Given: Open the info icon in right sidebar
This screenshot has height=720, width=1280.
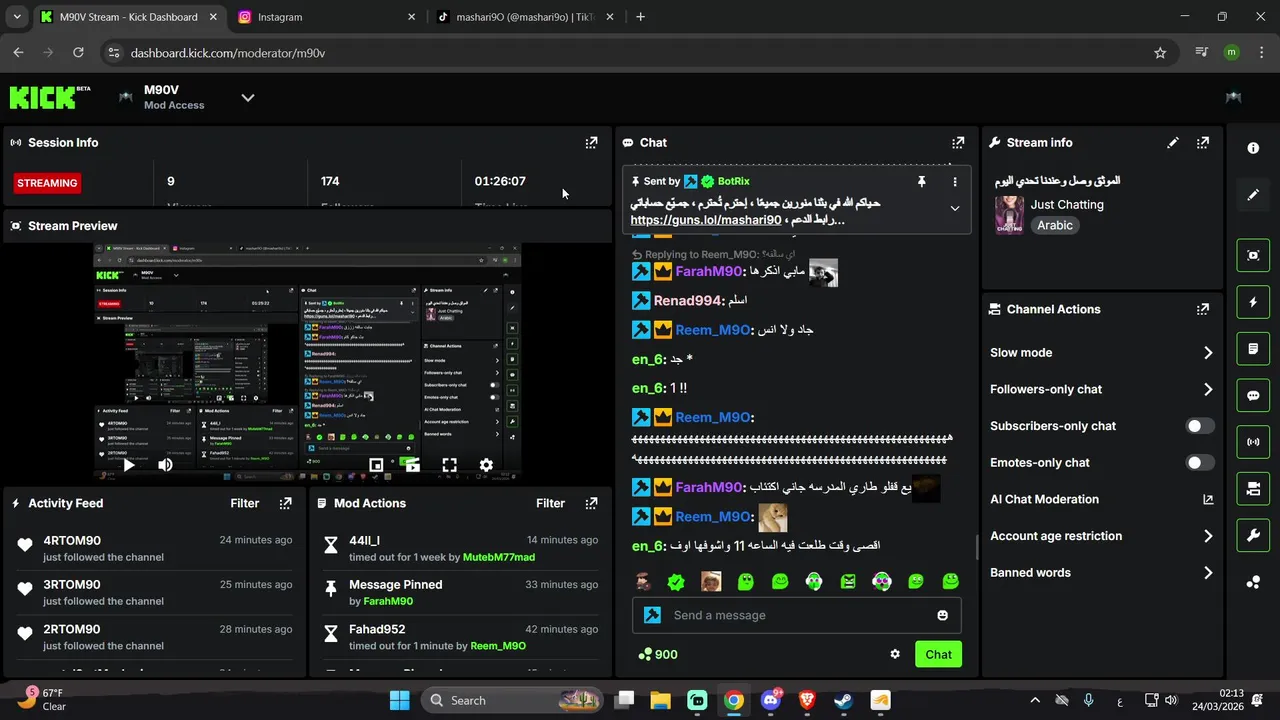Looking at the screenshot, I should coord(1253,148).
